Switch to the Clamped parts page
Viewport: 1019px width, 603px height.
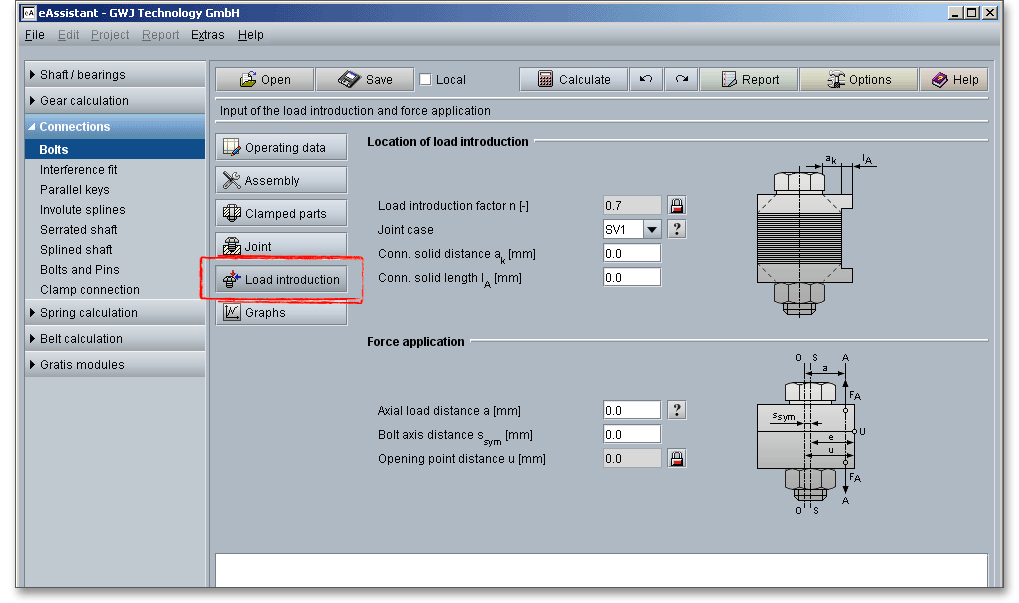[x=282, y=214]
